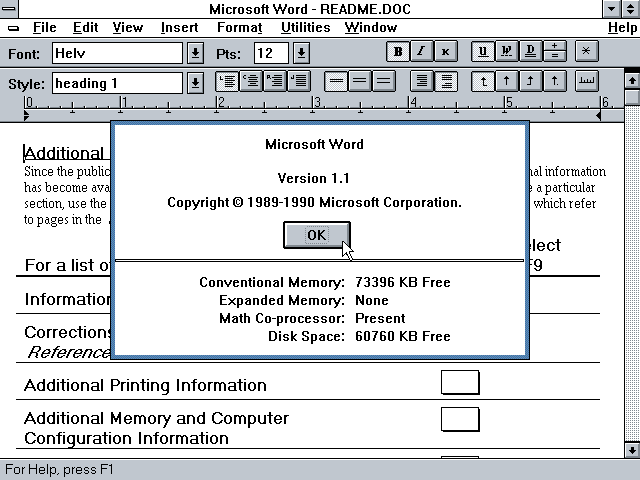640x480 pixels.
Task: Pick the left-aligned tab stop icon
Action: click(x=482, y=81)
